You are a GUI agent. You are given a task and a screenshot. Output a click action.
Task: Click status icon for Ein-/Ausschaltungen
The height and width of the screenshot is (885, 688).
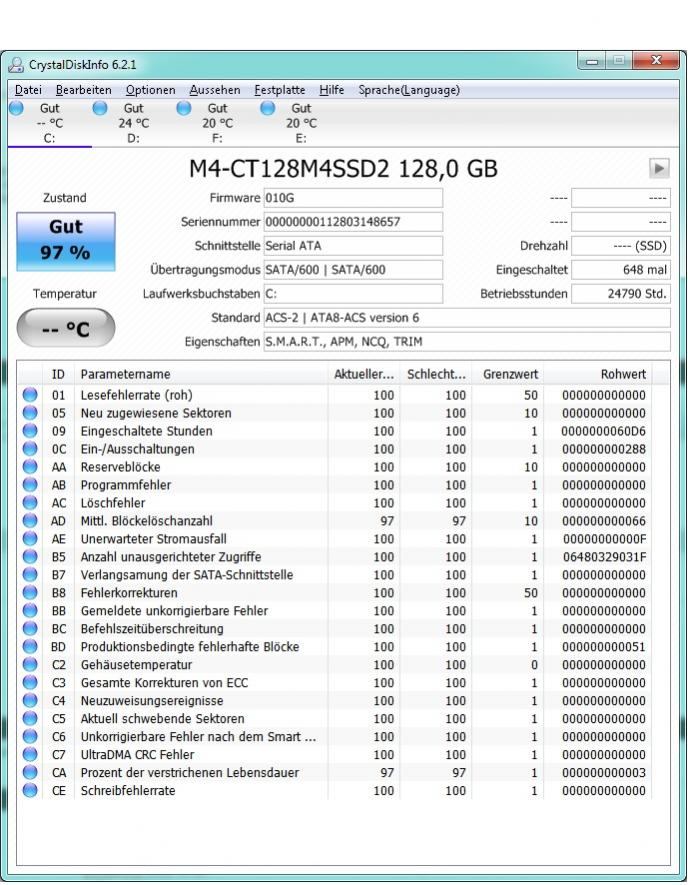click(x=30, y=449)
